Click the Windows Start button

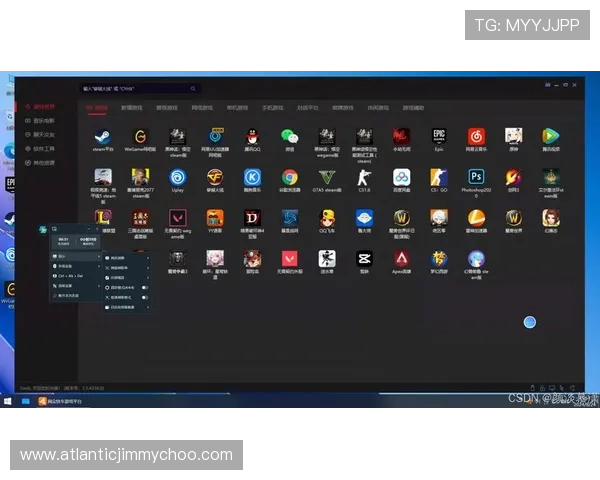9,401
